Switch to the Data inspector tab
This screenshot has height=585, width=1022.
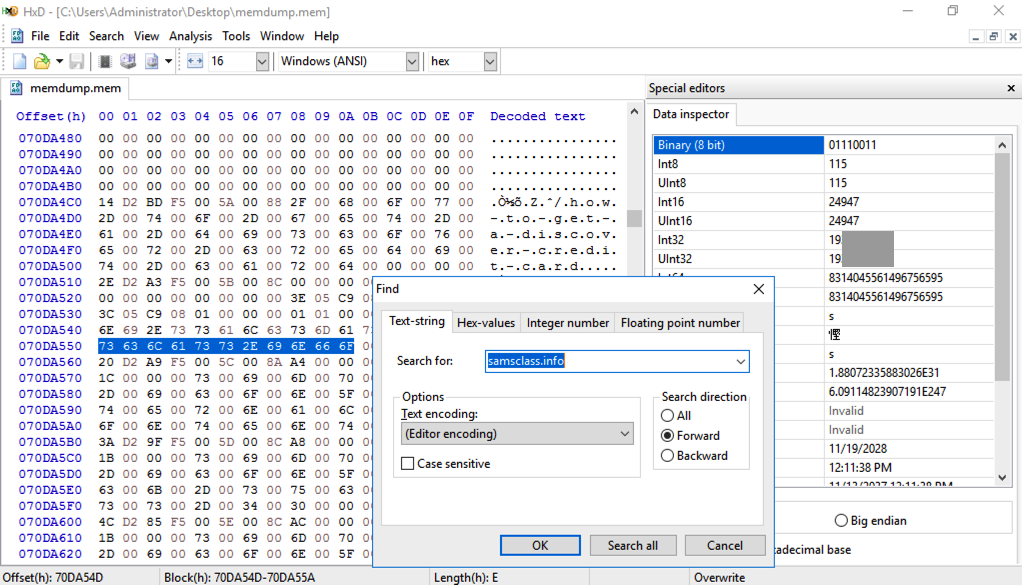691,114
